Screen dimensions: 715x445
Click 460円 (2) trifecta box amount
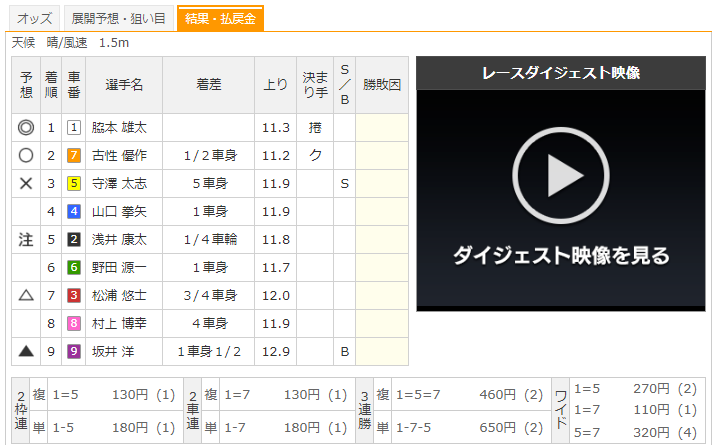click(511, 394)
